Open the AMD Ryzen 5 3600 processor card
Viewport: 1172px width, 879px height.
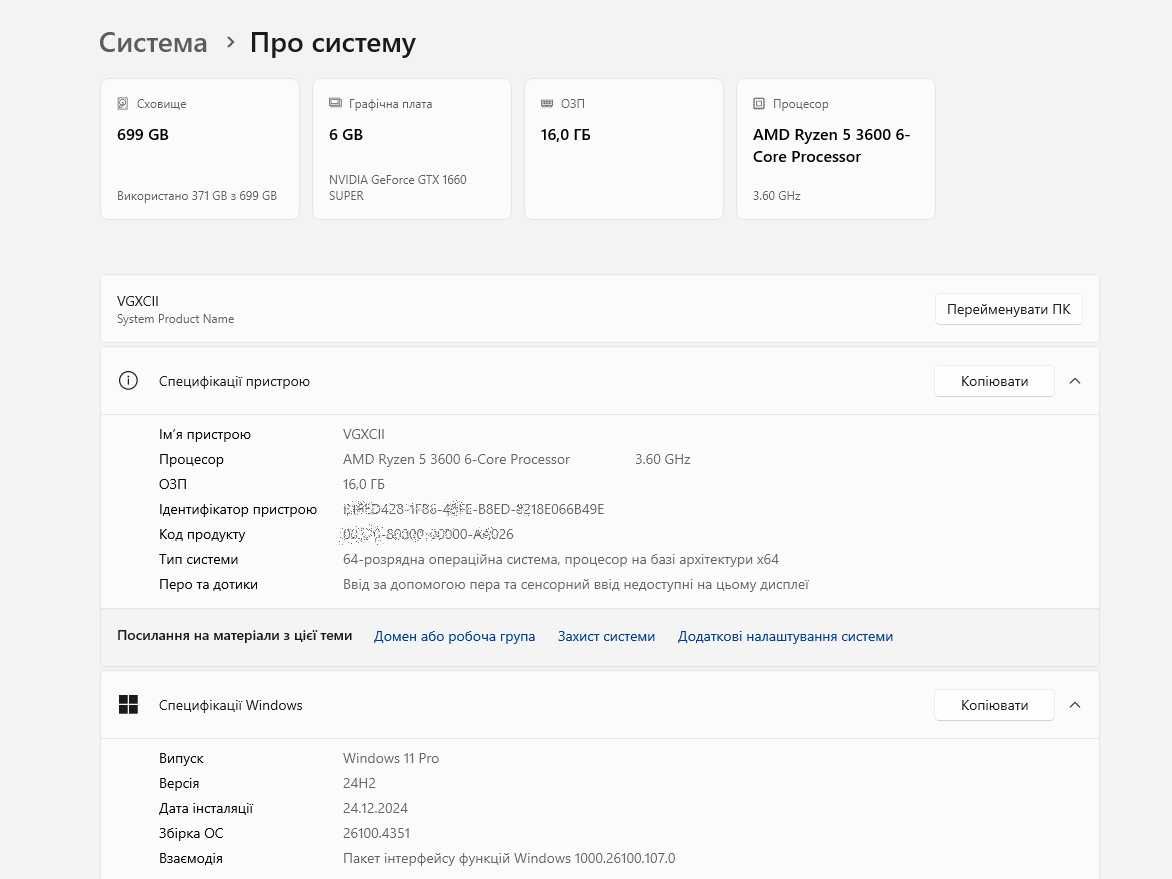click(836, 149)
